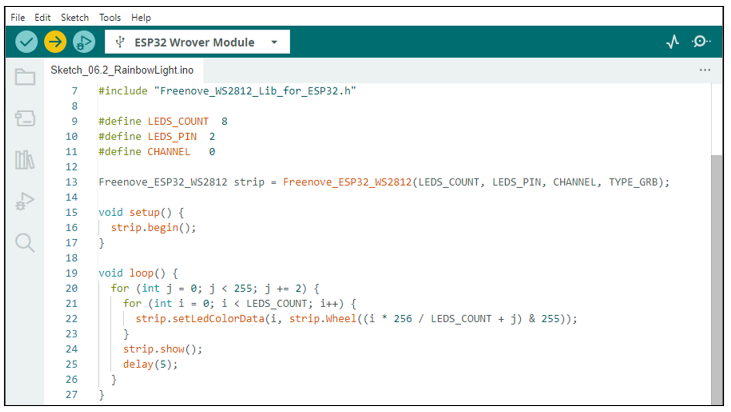Click the inner for loop with i on line 21
The width and height of the screenshot is (731, 412).
pyautogui.click(x=240, y=304)
